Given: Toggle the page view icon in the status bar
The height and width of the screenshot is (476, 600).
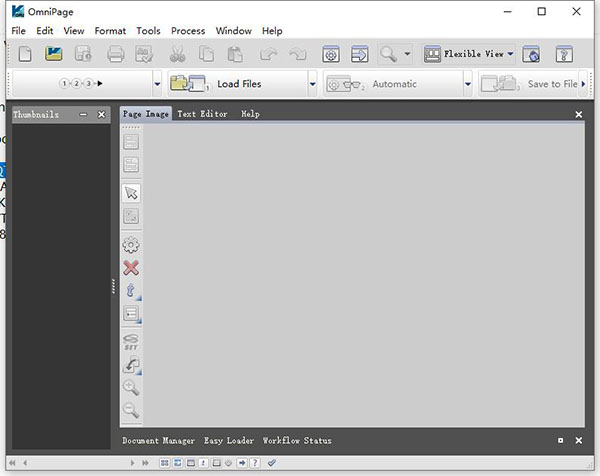Looking at the screenshot, I should (216, 463).
